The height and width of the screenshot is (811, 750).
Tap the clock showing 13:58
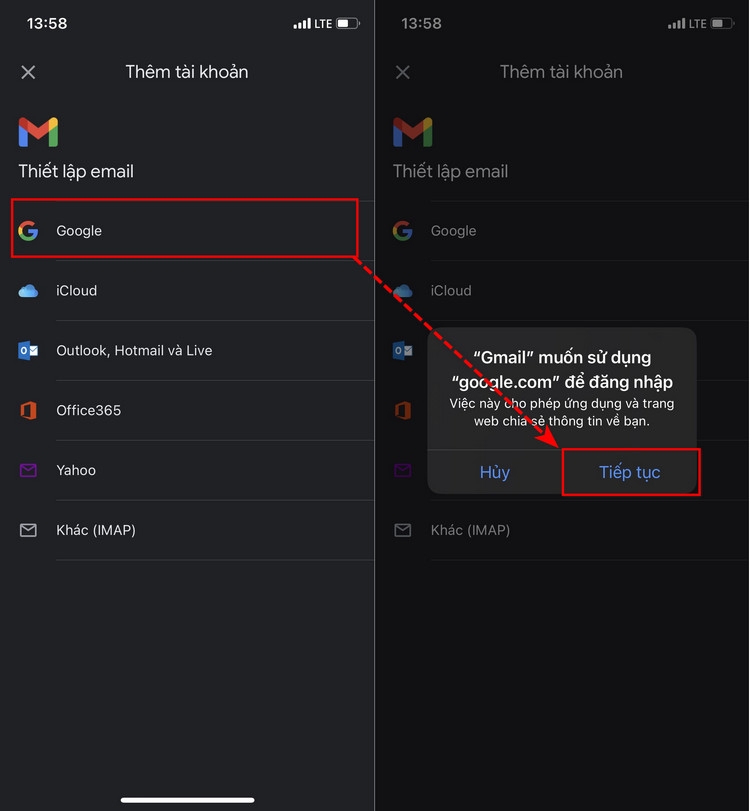tap(47, 22)
